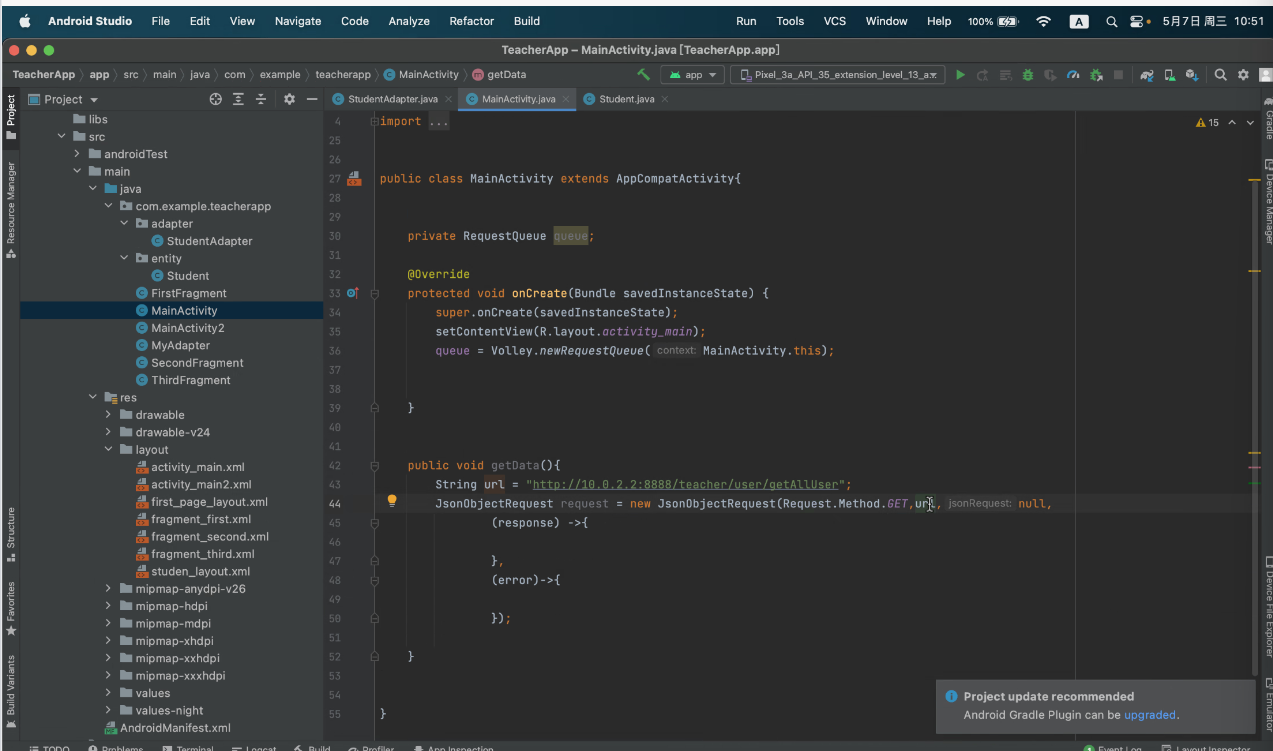The height and width of the screenshot is (751, 1273).
Task: Go to previous highlighted error up arrow
Action: [x=1232, y=122]
